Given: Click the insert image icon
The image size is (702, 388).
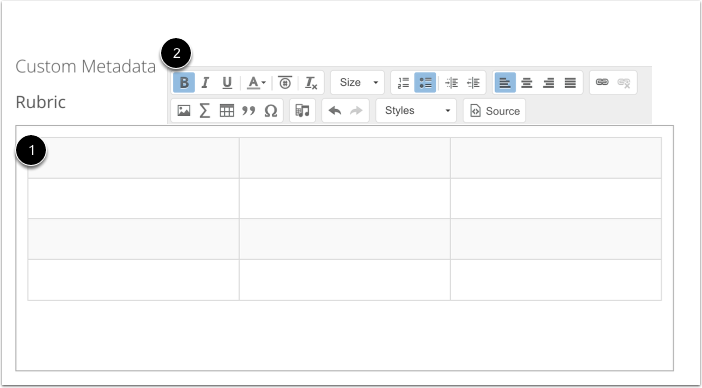Looking at the screenshot, I should point(184,111).
